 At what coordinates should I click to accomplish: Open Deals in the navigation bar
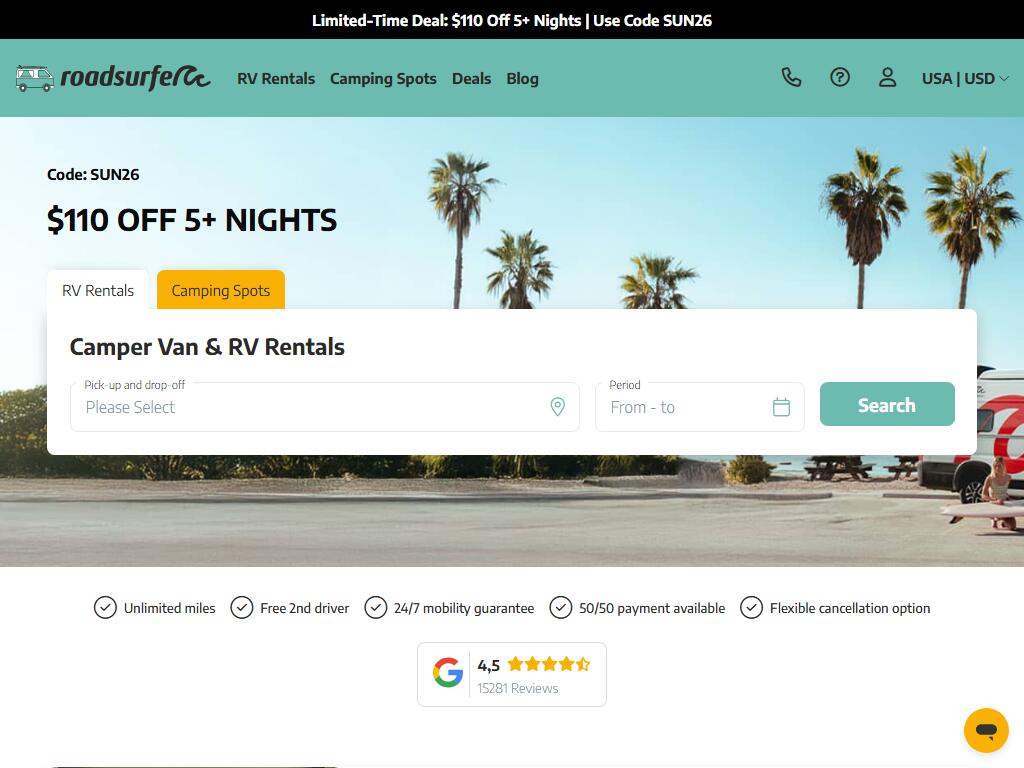(471, 78)
